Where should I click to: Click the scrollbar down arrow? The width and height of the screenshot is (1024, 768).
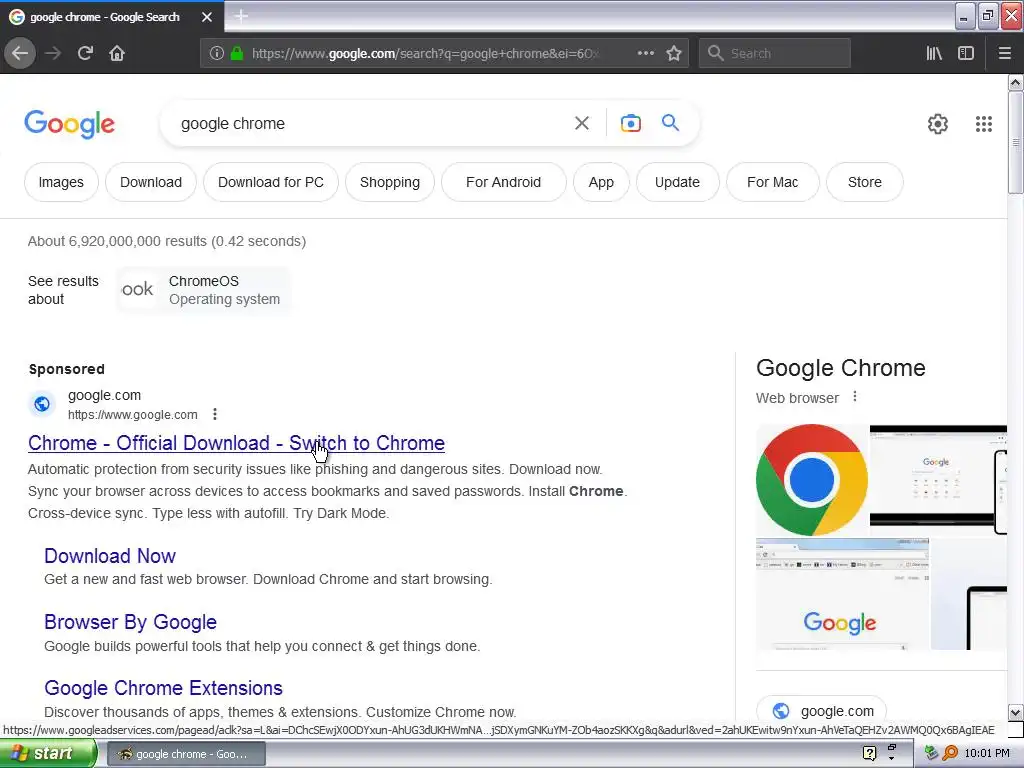pyautogui.click(x=1015, y=712)
